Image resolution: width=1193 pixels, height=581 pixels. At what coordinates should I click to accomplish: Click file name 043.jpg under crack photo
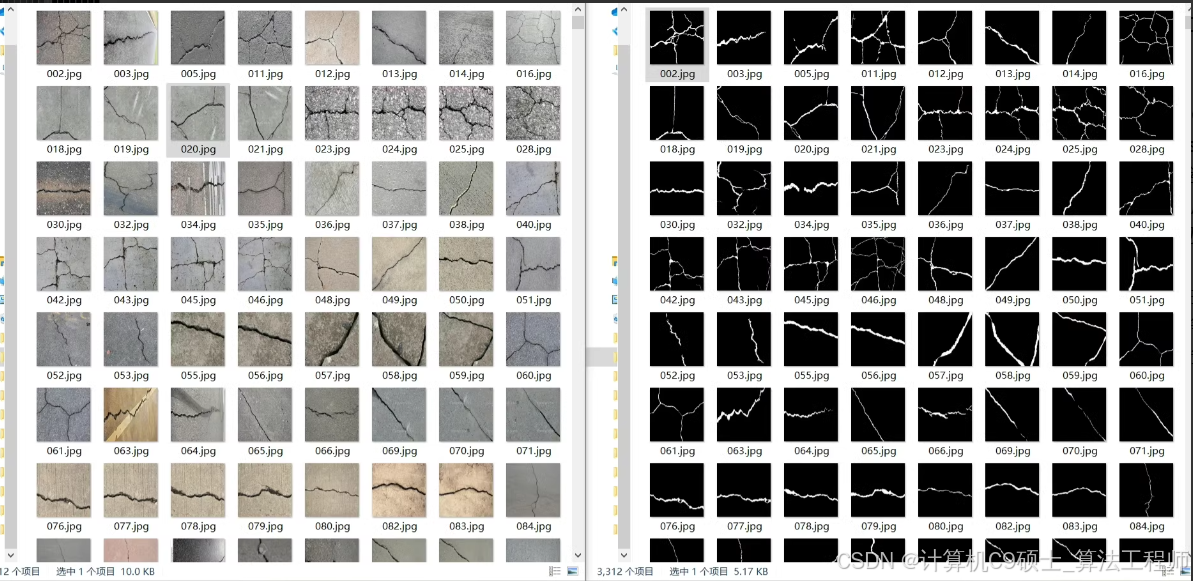(131, 300)
